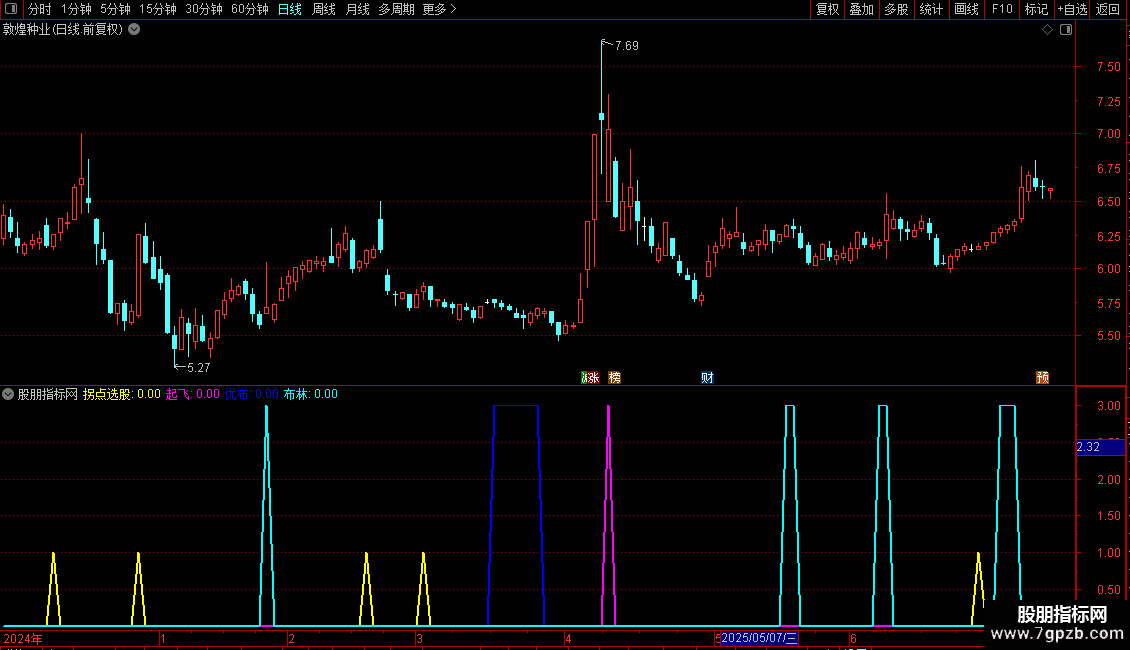Click the 返回 back button
The image size is (1130, 650).
[1108, 9]
